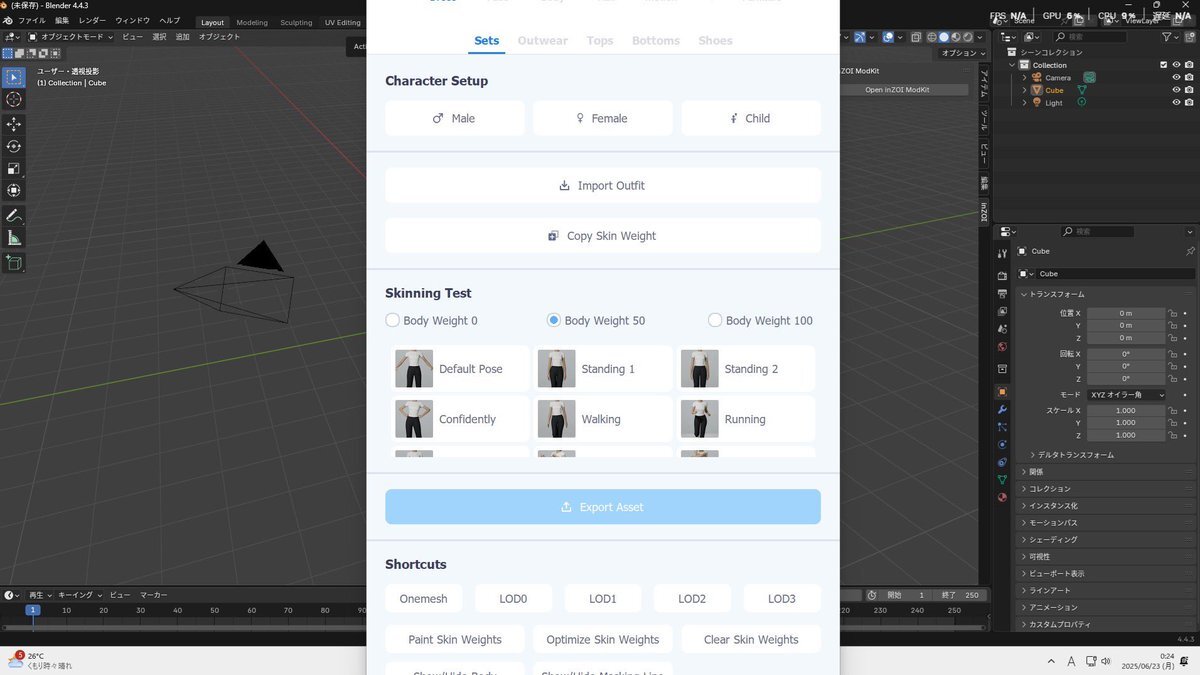The image size is (1200, 675).
Task: Select Body Weight 50 radio button
Action: click(553, 320)
